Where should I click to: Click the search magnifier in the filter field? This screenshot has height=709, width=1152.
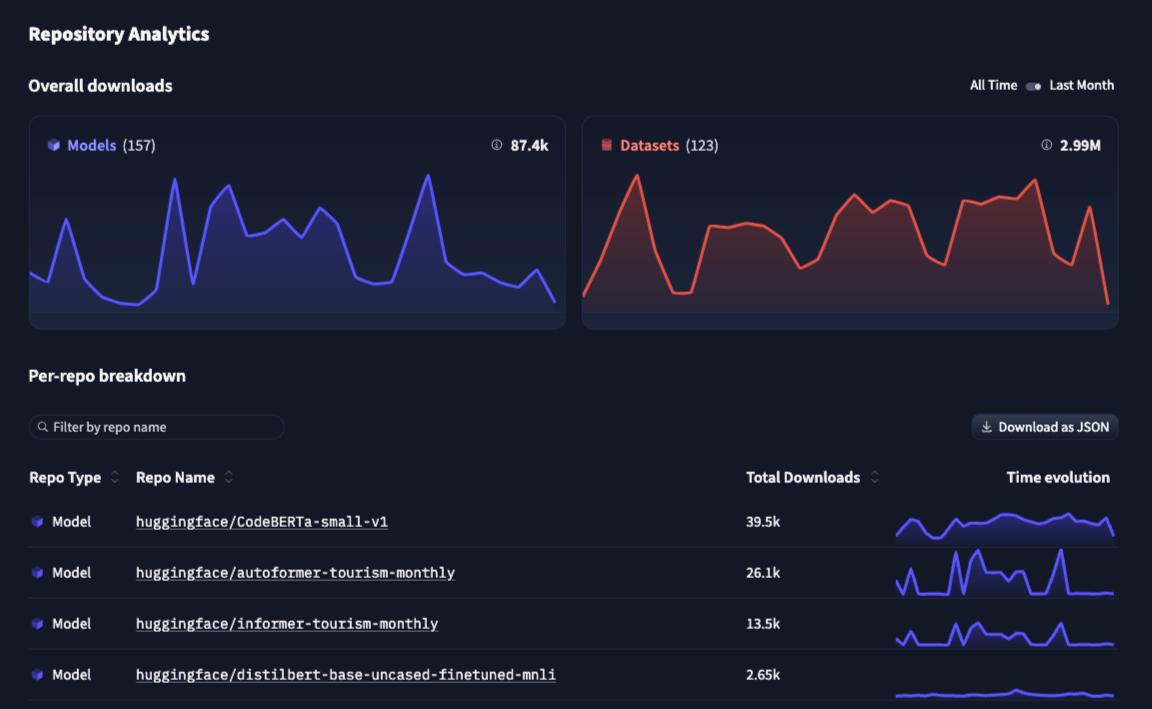click(42, 427)
